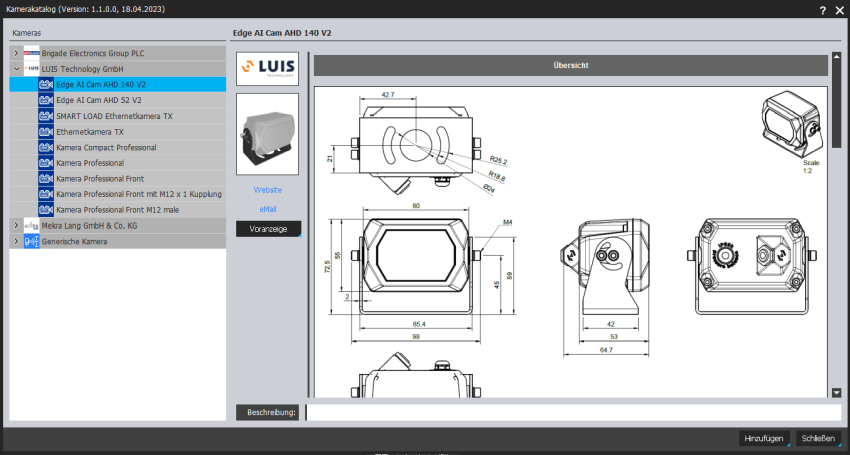Click camera icon of SMART LOAD Ethernetkamera TX
Screen dimensions: 850x455
tap(46, 116)
